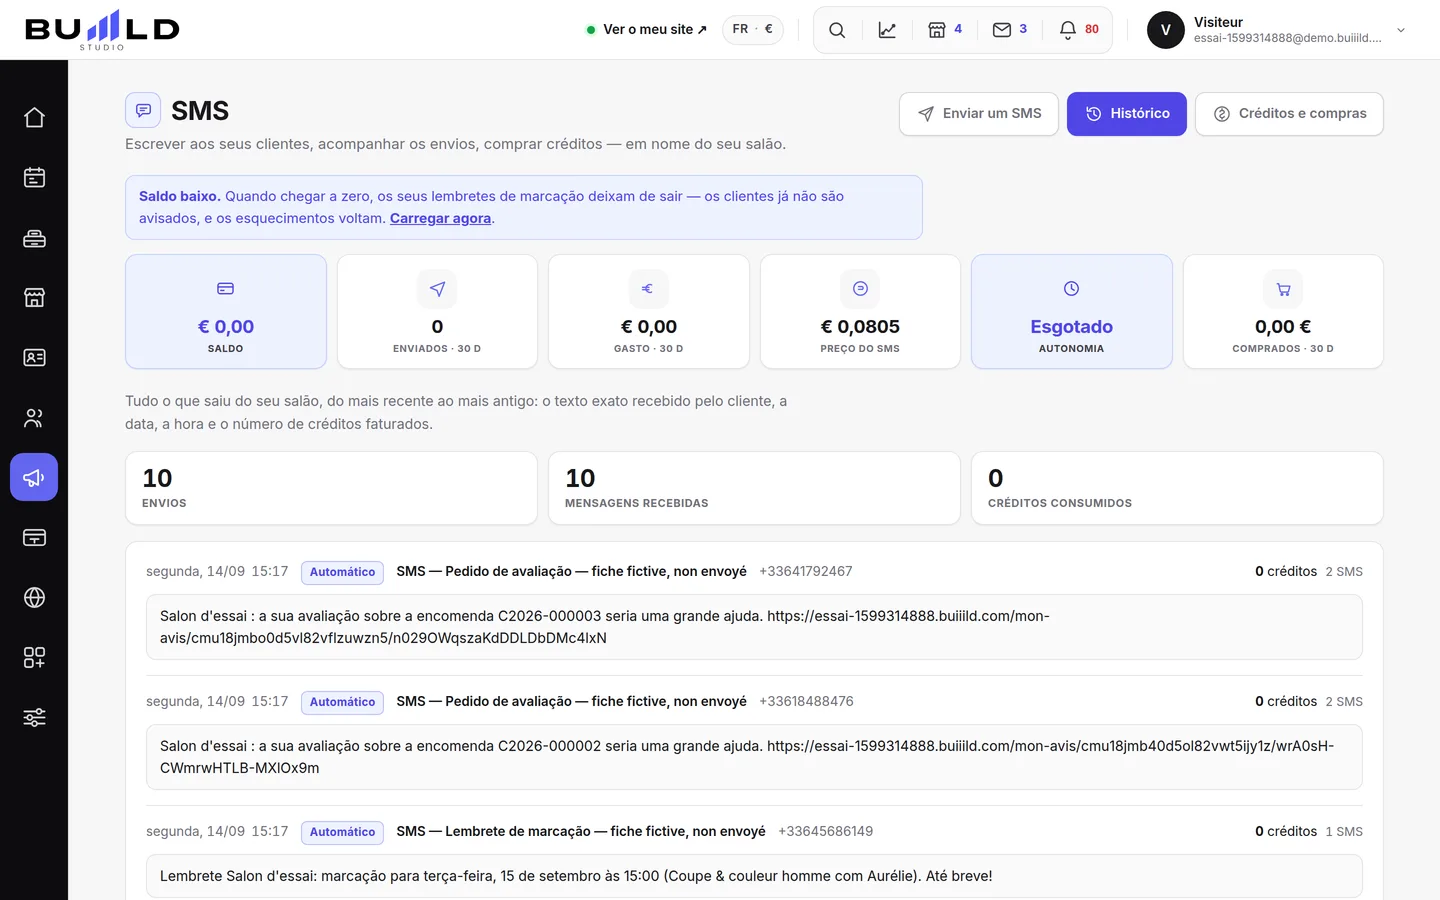Follow the Ver o meu site link
The image size is (1440, 900).
tap(647, 30)
